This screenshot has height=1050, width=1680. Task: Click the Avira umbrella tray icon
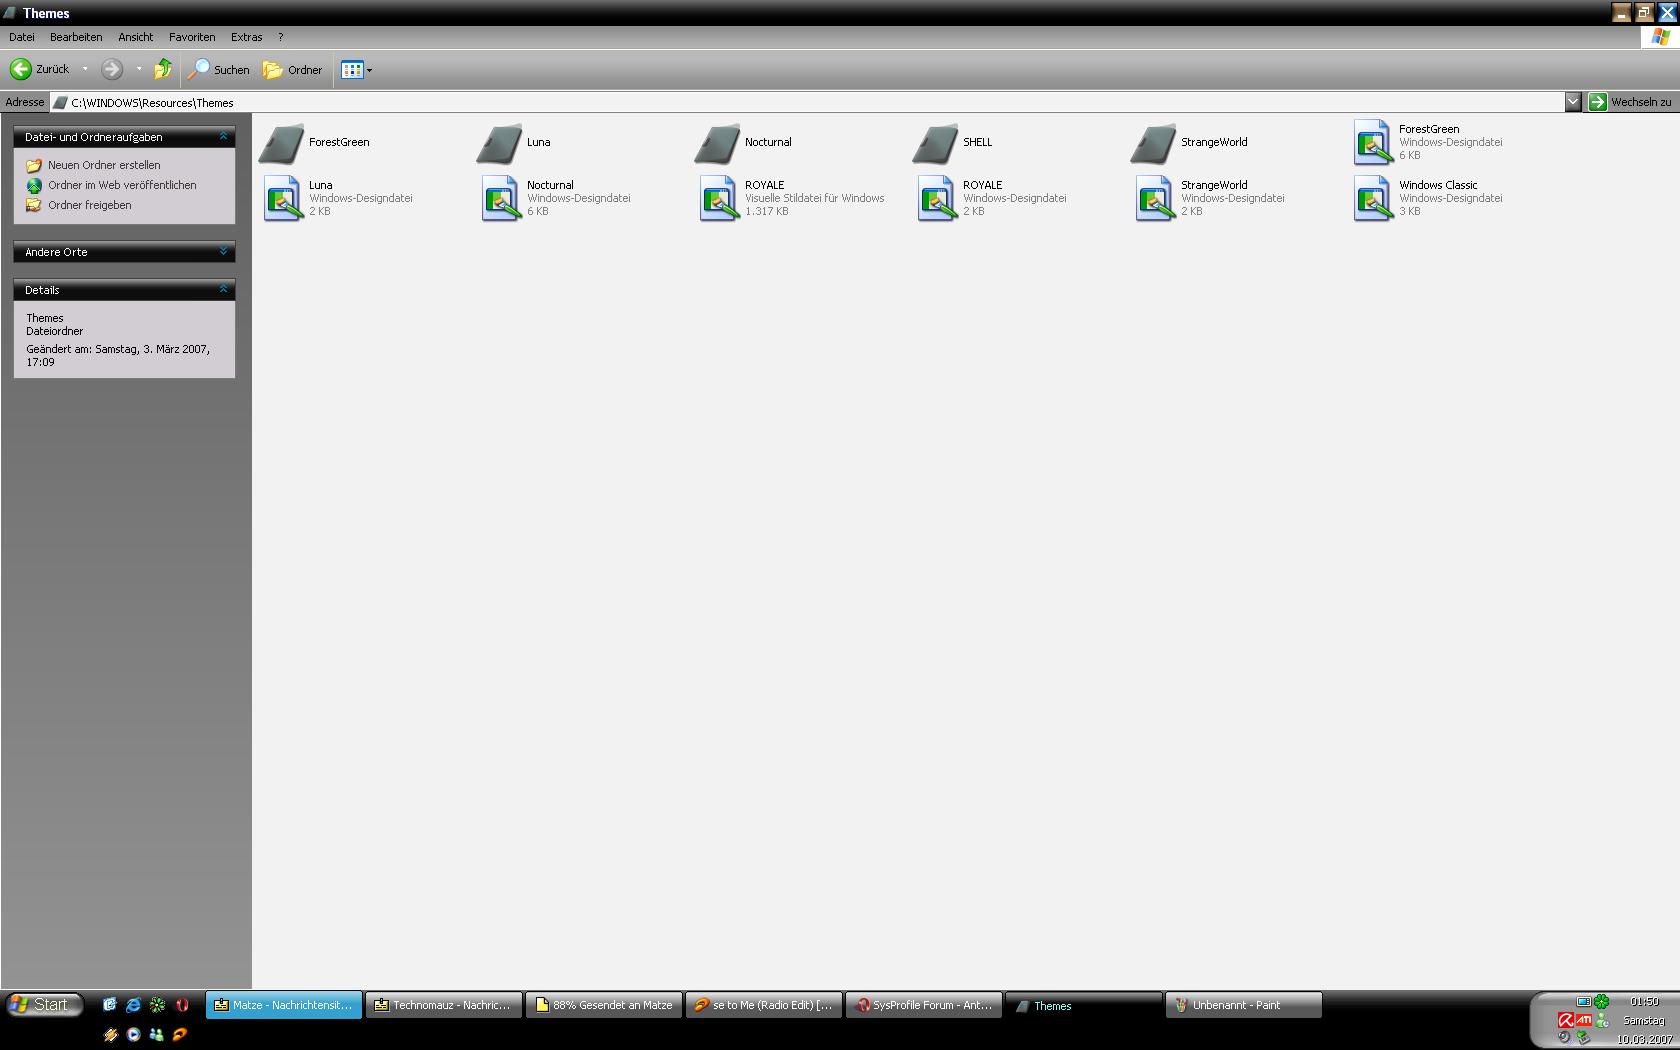click(1565, 1020)
